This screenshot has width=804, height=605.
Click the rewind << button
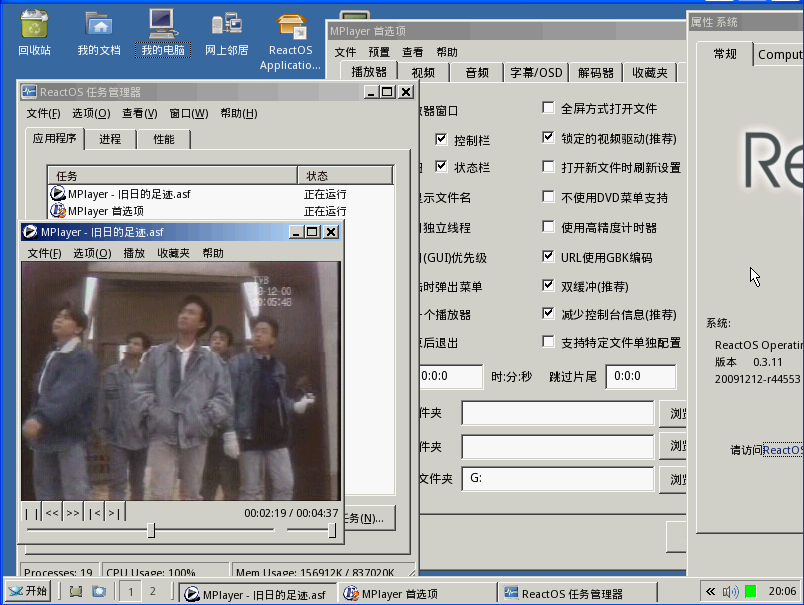coord(52,513)
